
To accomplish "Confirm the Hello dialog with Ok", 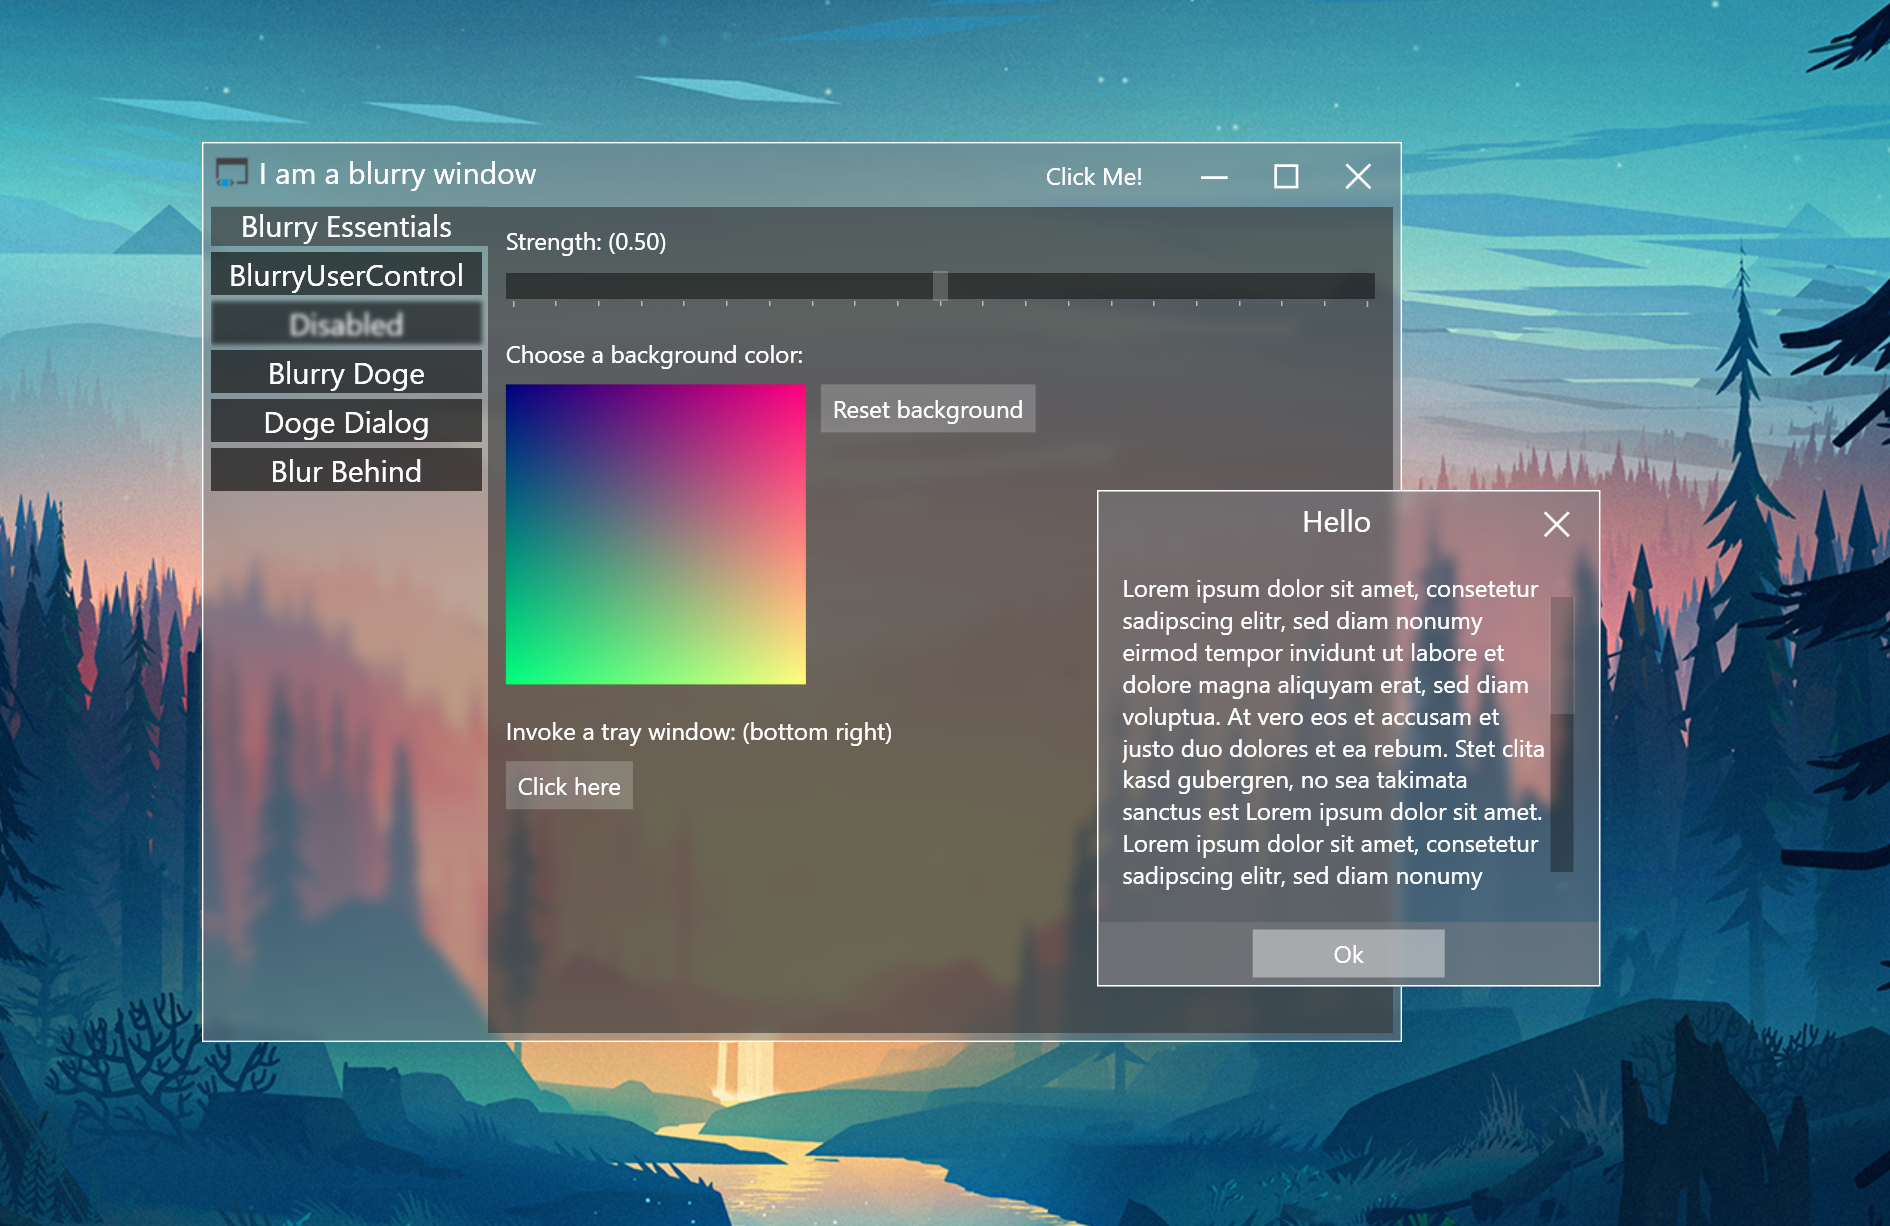I will [1348, 954].
